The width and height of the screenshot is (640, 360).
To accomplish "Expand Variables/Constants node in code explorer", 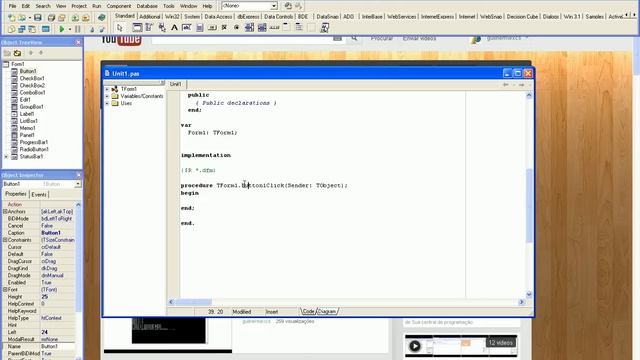I will click(x=107, y=96).
